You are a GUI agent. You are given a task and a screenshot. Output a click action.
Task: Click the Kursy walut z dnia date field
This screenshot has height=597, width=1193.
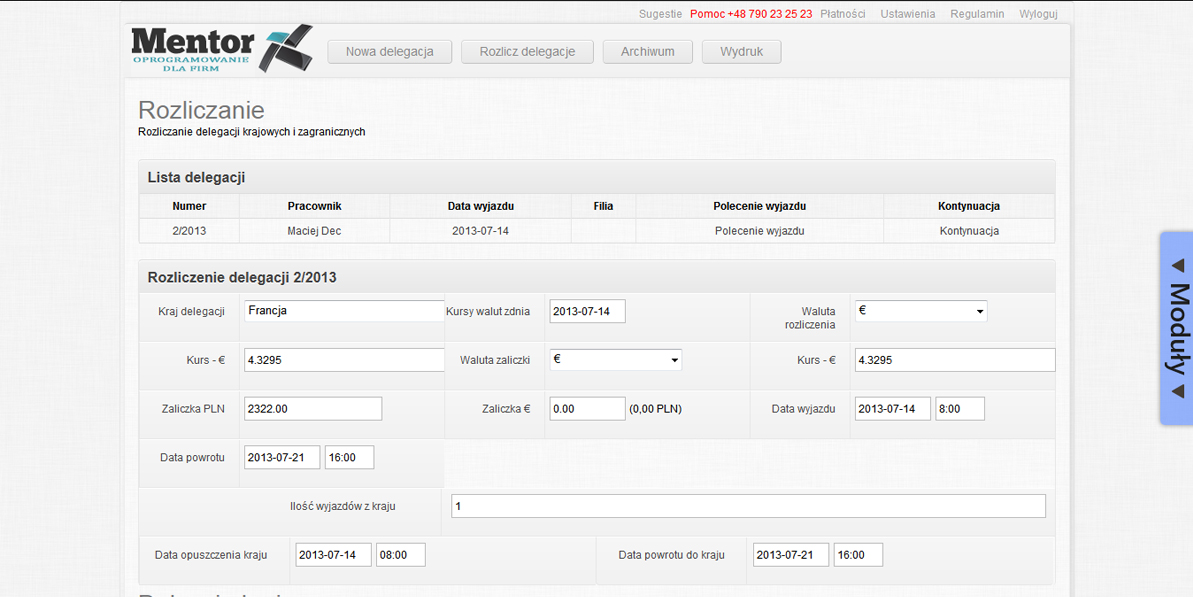(587, 311)
